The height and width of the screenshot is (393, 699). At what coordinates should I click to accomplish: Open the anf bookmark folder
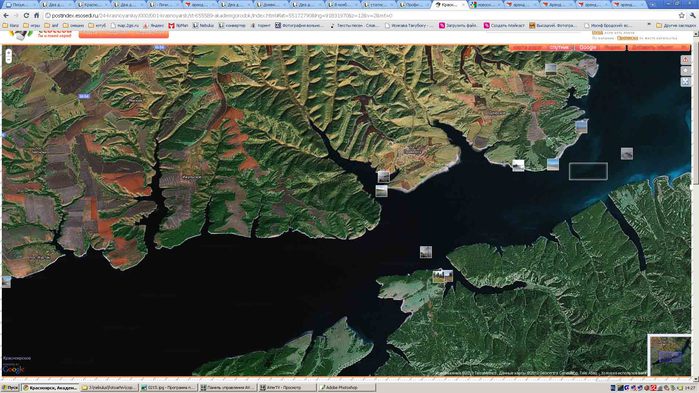pos(51,26)
